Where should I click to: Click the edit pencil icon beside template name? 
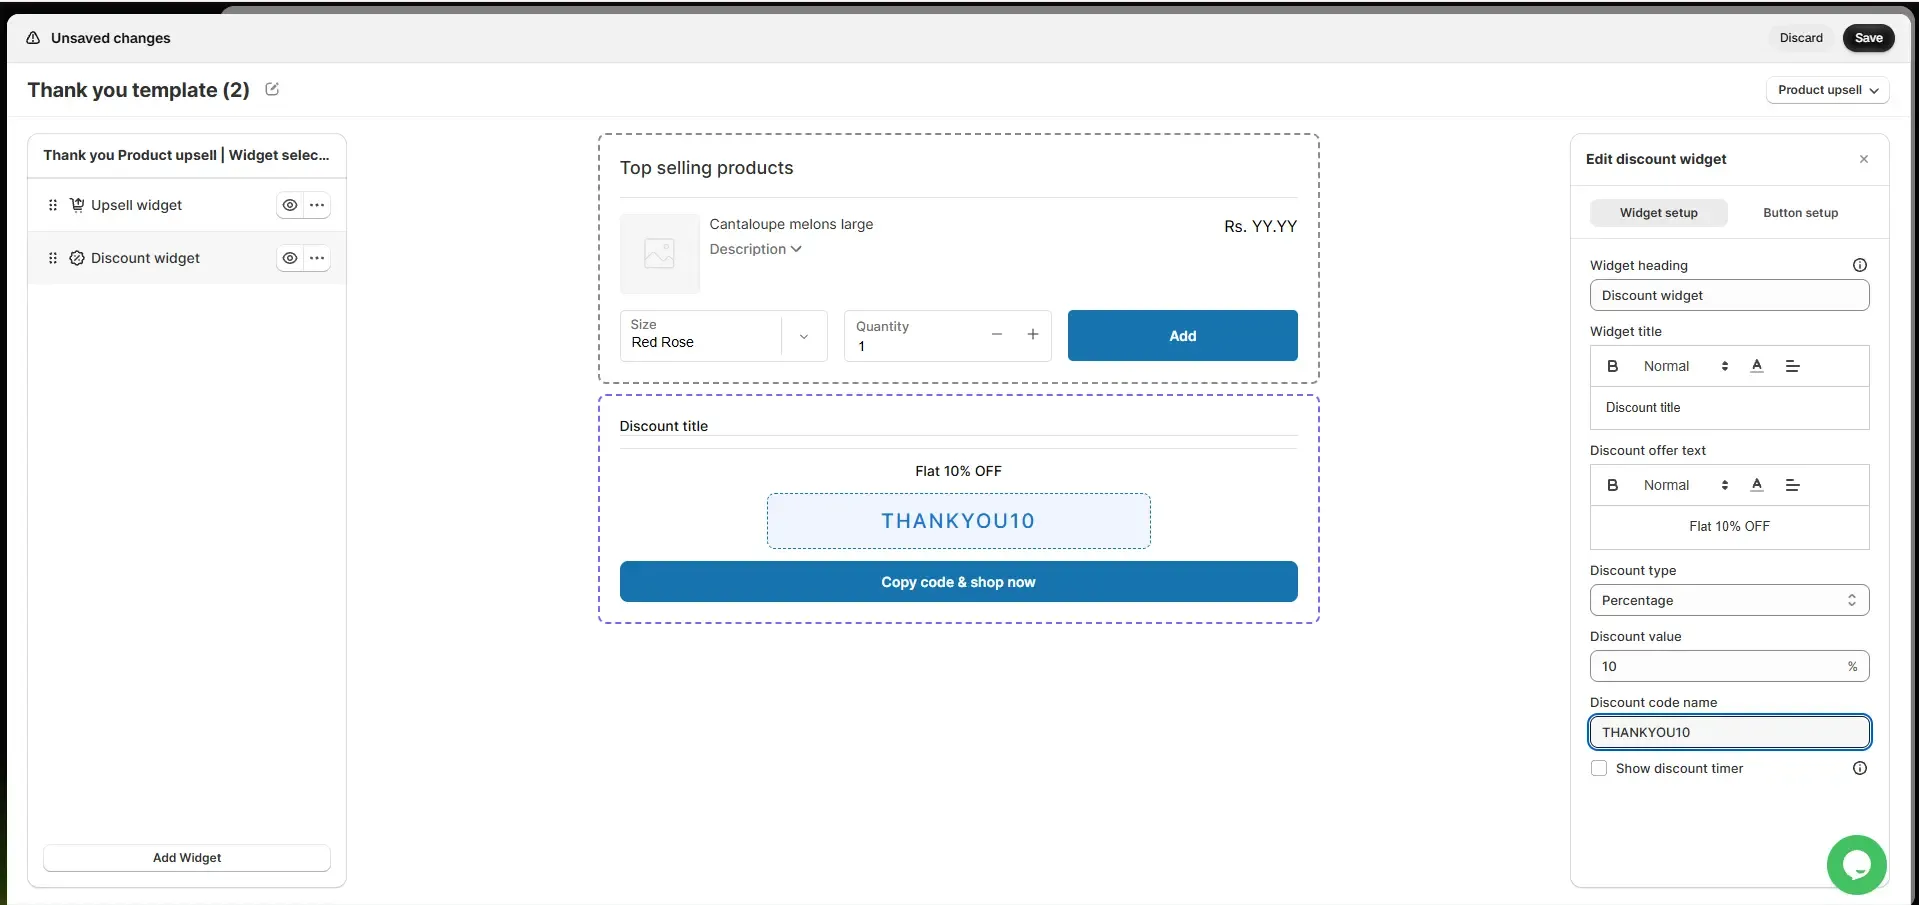(272, 89)
